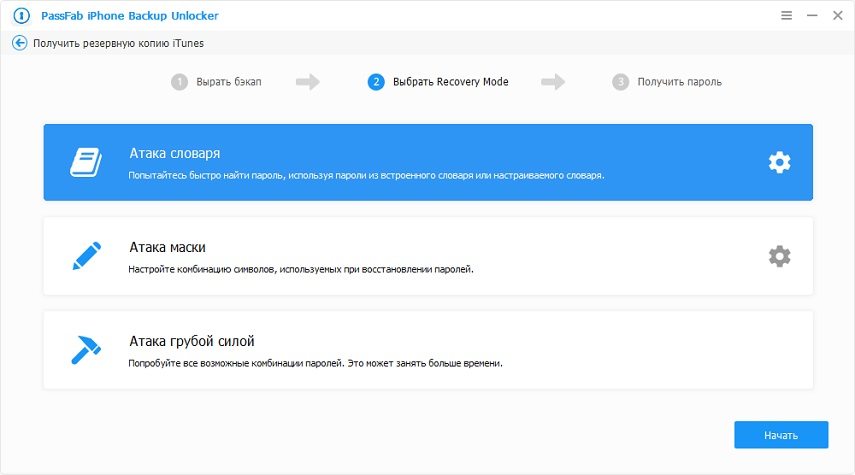Click the step 1 number circle
Viewport: 855px width, 475px height.
tap(179, 82)
